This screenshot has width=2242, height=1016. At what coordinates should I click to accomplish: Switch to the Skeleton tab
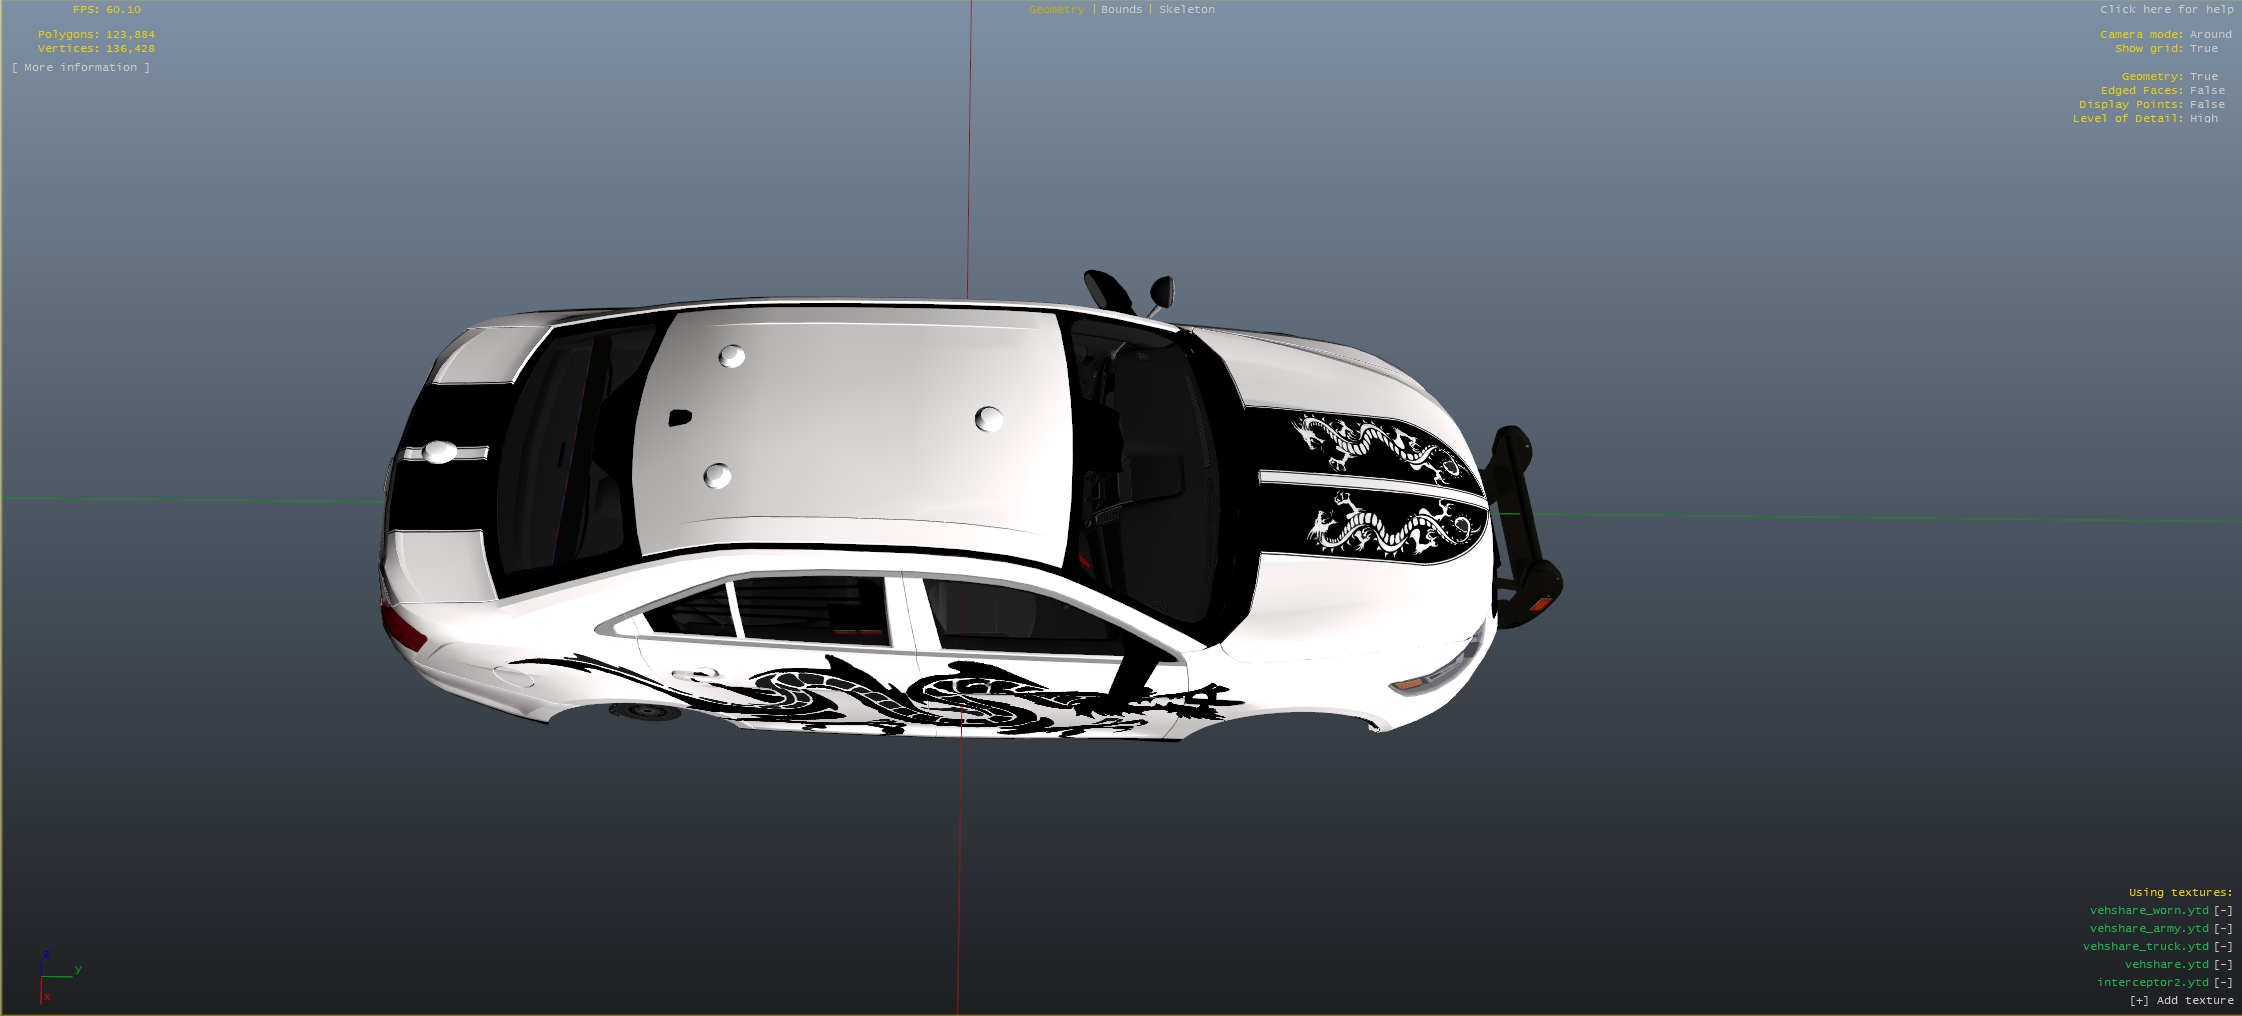coord(1187,10)
